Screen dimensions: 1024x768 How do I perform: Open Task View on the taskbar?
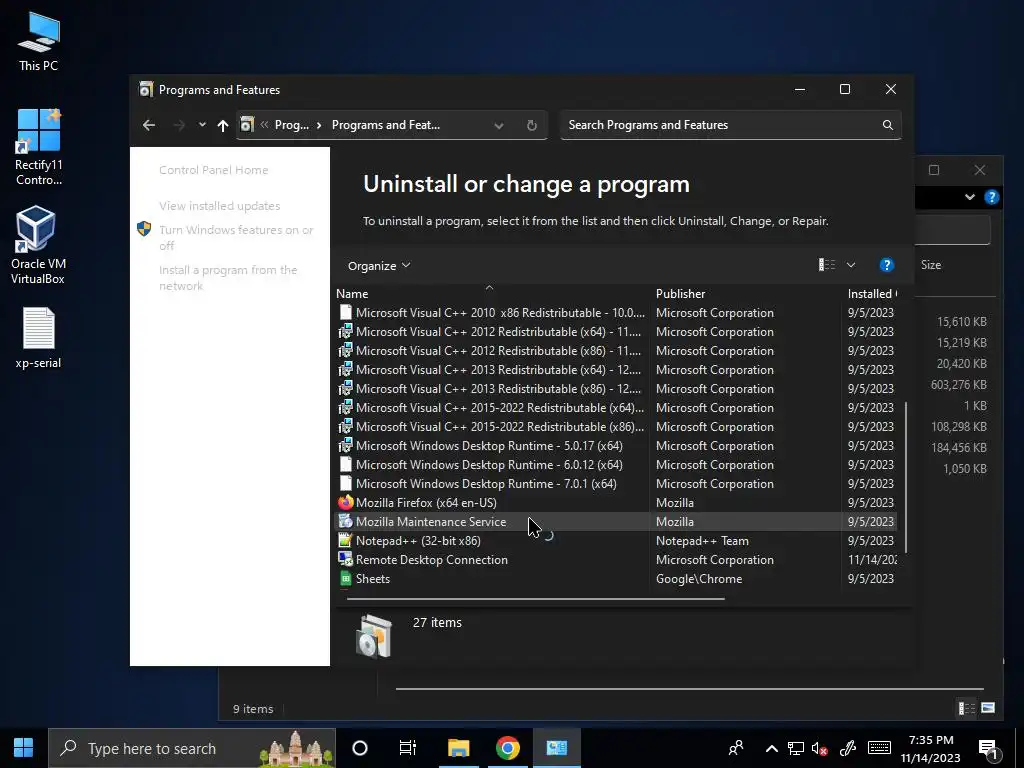pos(408,748)
